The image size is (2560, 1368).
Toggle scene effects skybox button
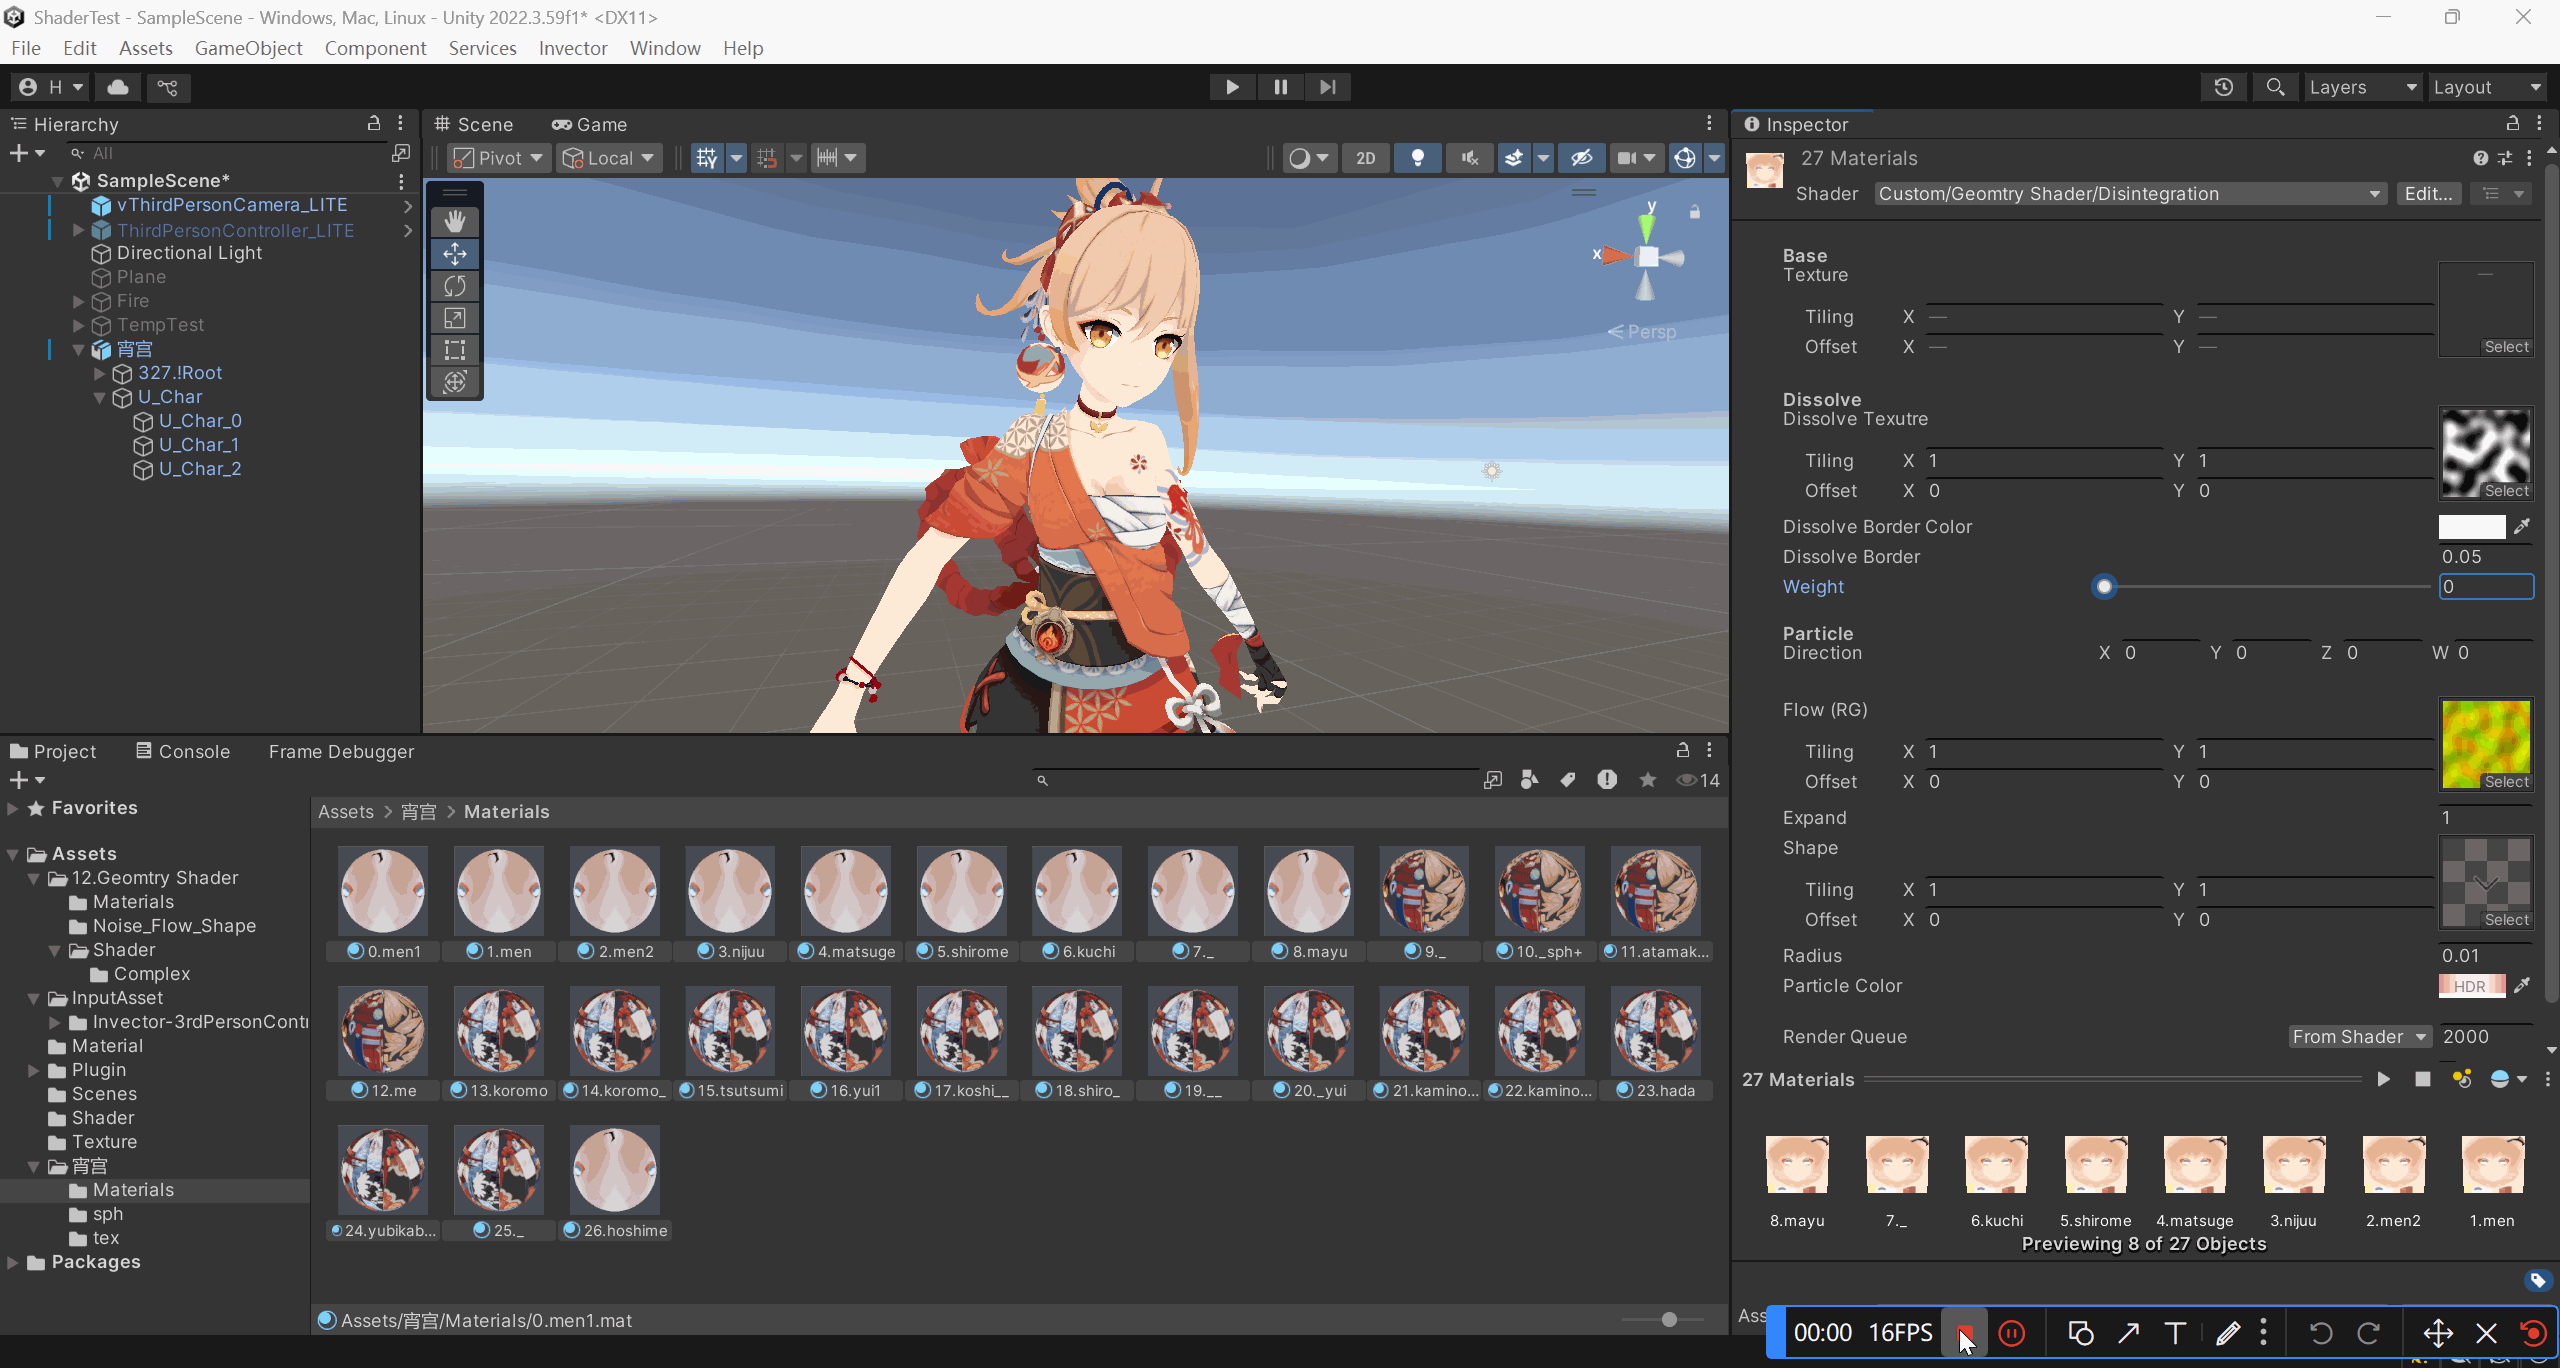tap(1514, 158)
